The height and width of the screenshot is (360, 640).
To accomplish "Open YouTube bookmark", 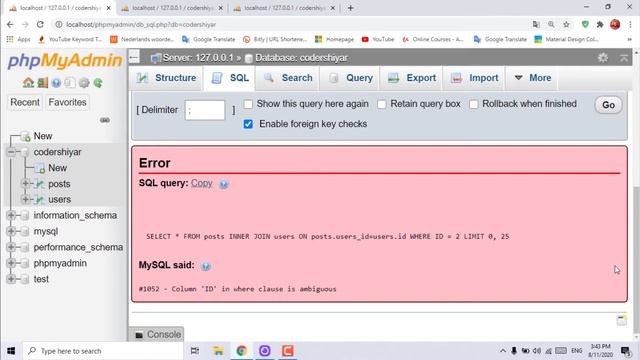I will point(378,39).
